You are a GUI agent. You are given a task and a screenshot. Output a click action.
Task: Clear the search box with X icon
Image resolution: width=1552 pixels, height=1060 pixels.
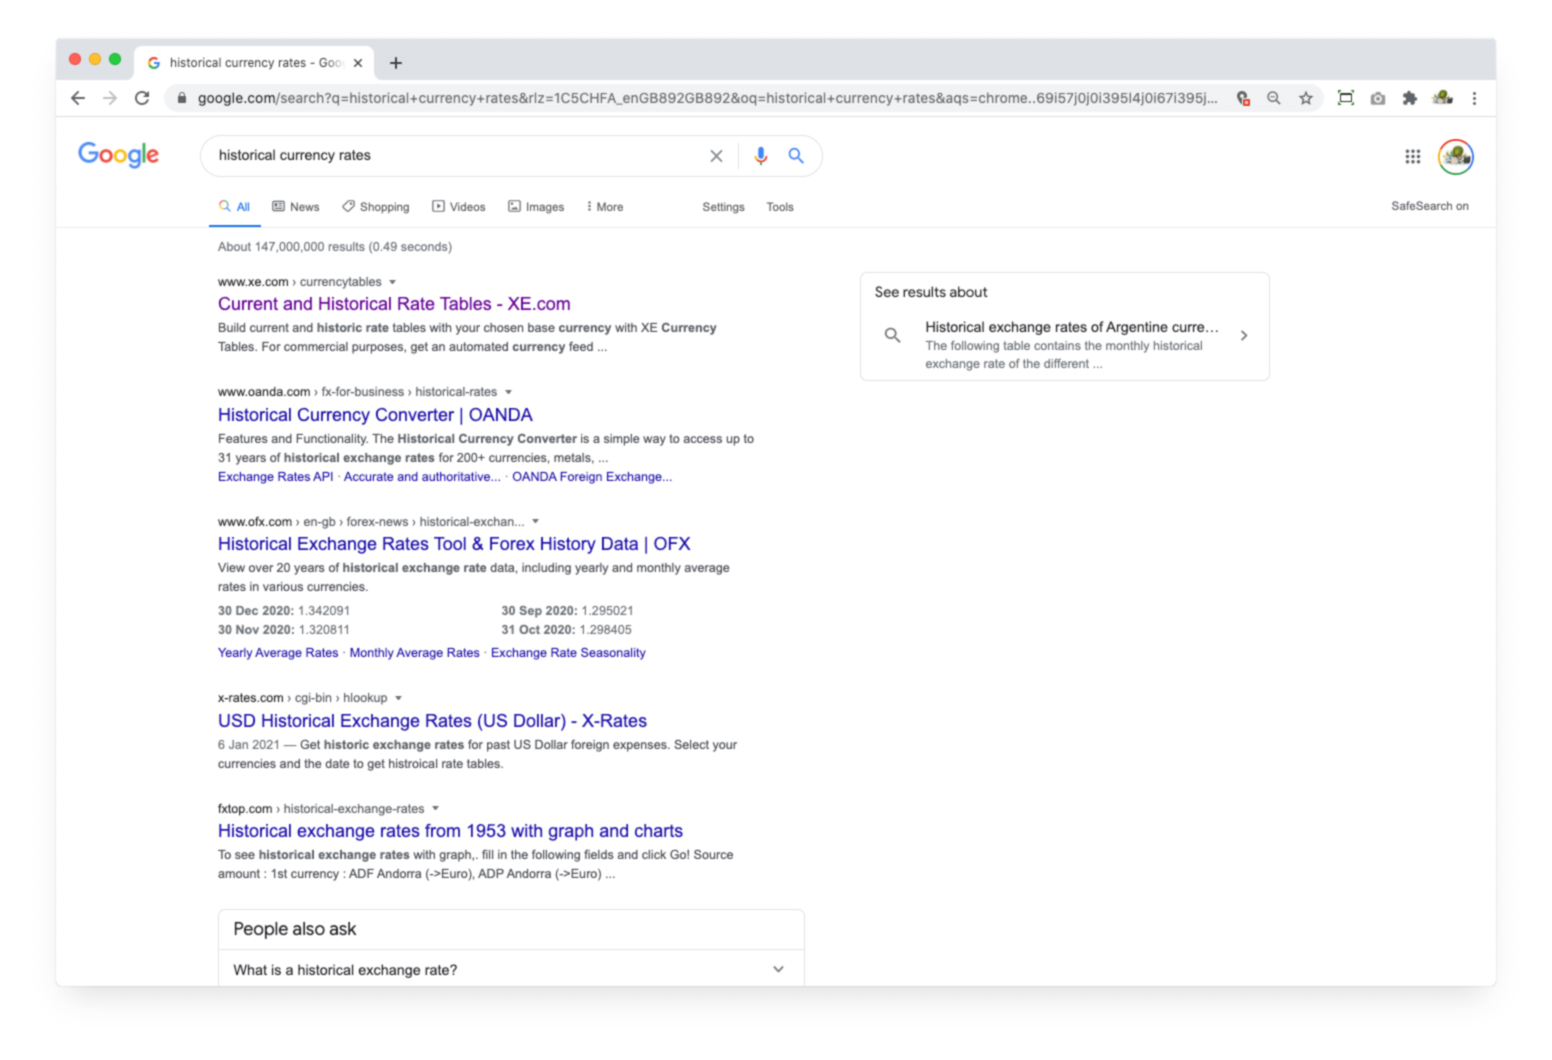click(x=716, y=156)
